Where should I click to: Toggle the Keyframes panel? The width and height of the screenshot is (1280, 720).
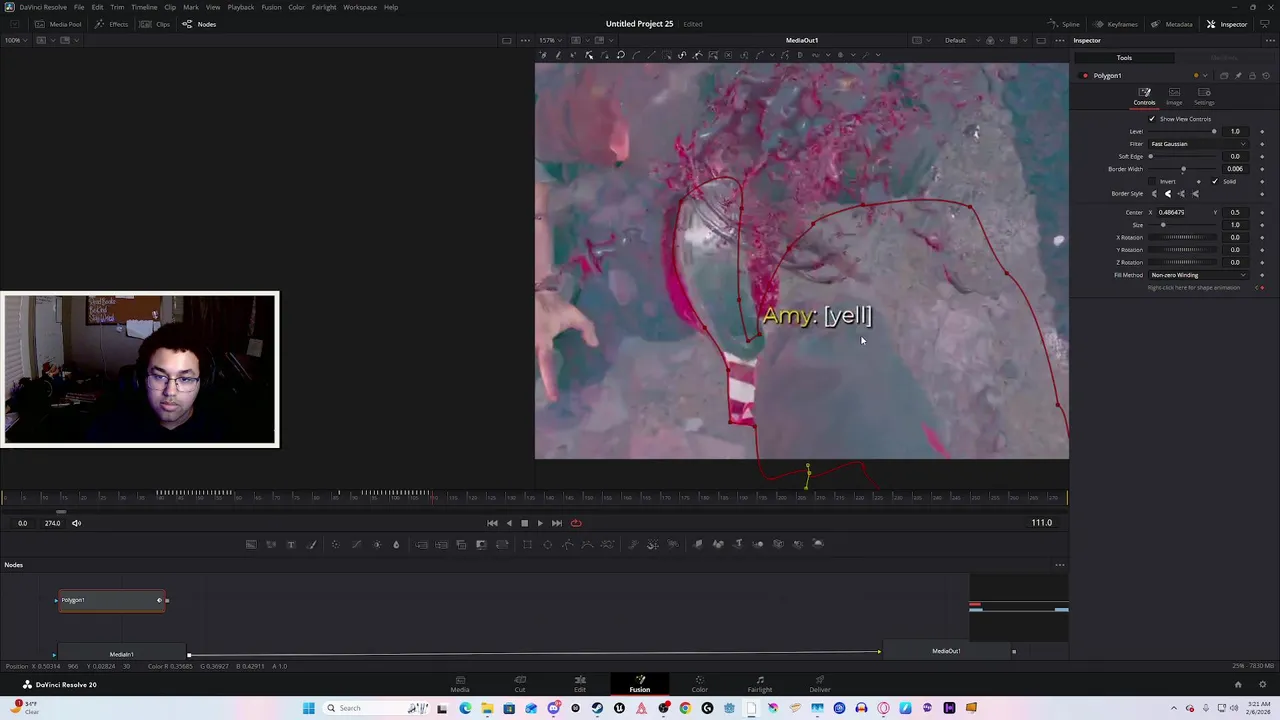1115,24
